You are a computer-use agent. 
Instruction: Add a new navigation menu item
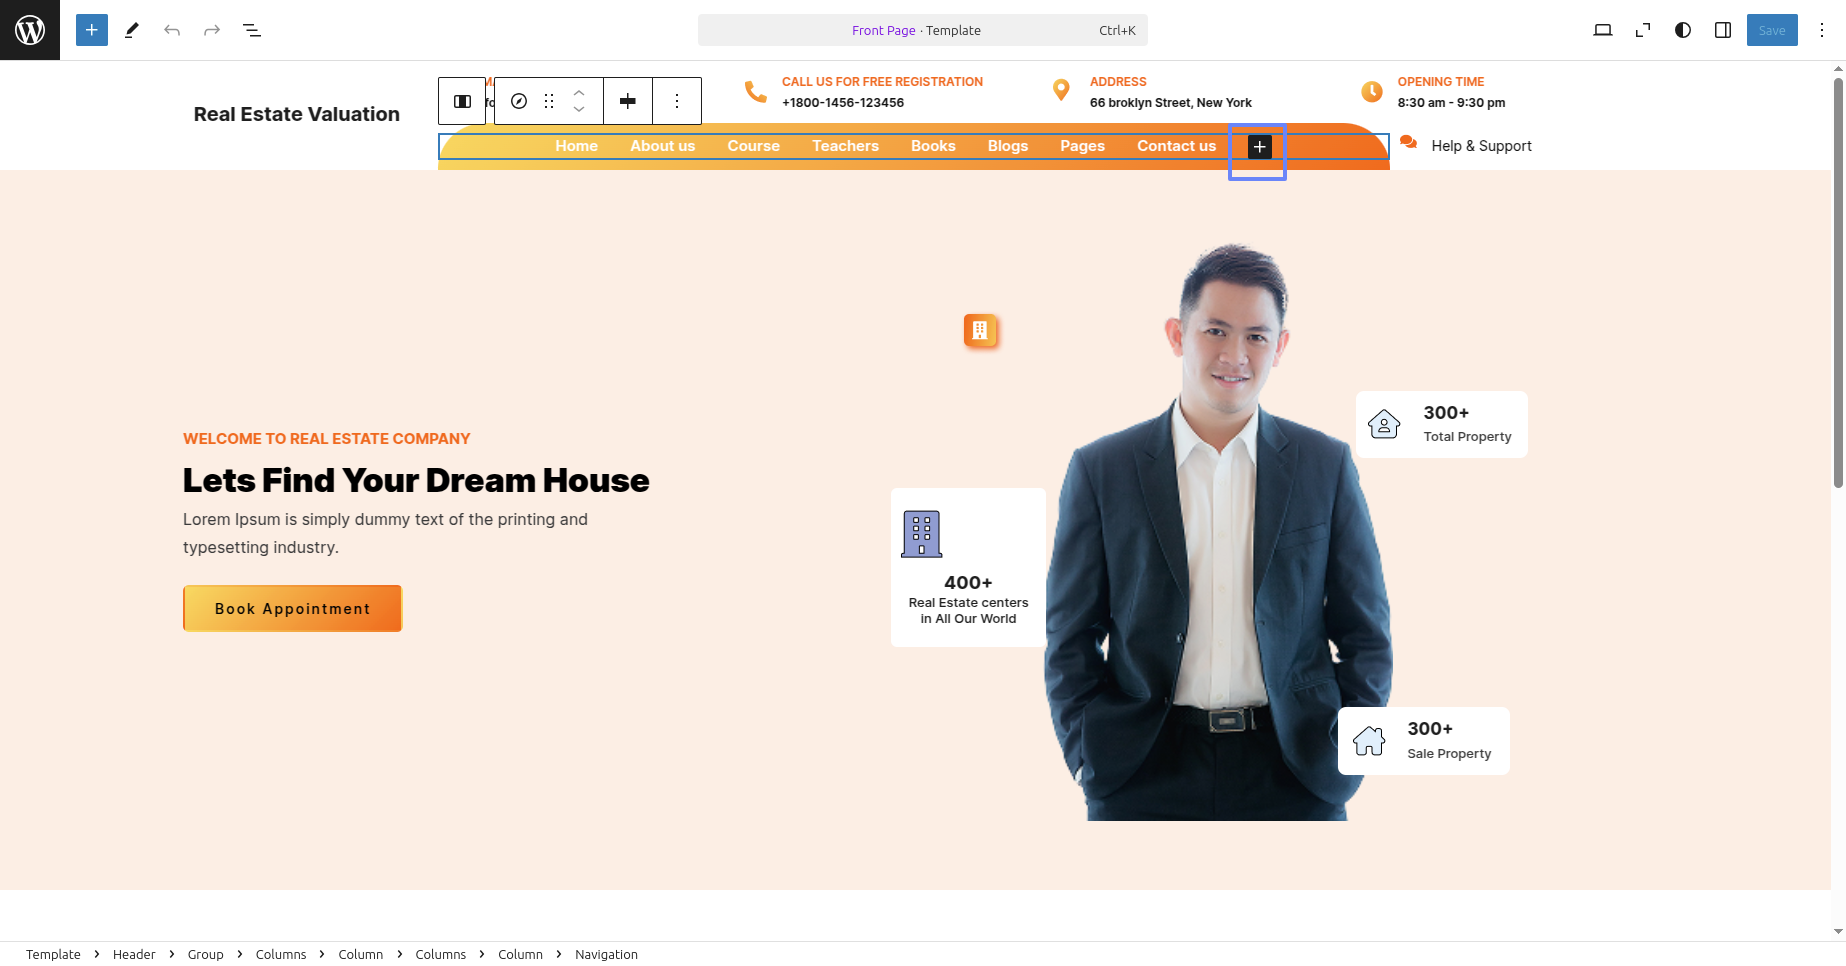(1260, 147)
